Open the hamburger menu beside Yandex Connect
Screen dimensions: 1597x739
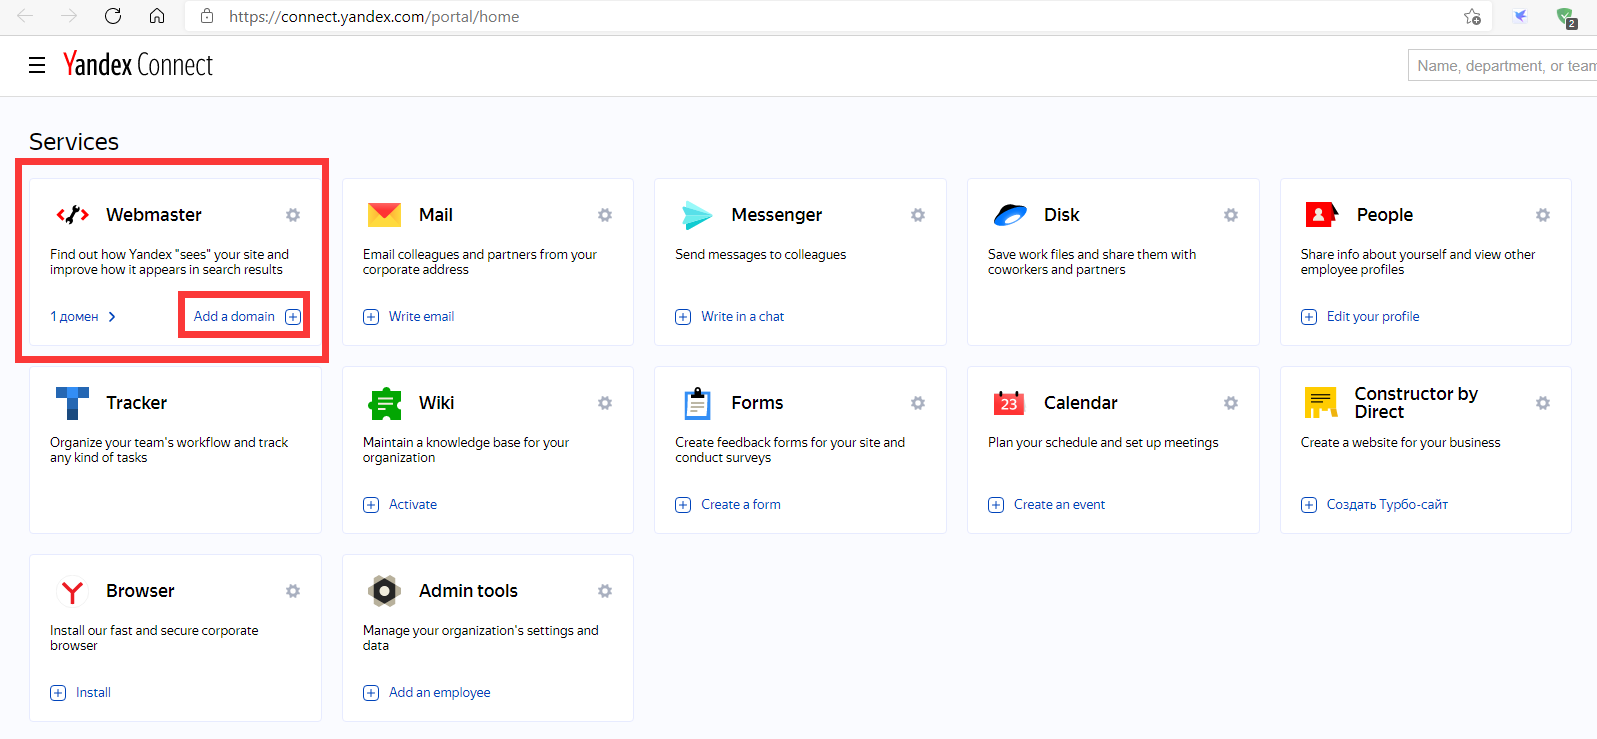37,65
